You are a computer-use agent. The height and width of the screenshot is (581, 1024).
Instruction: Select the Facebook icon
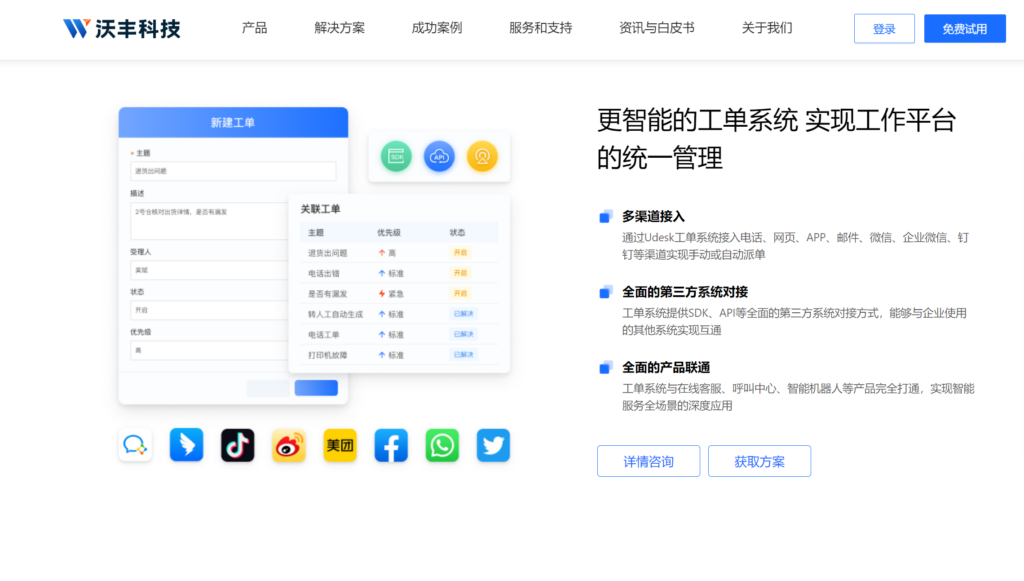click(x=390, y=445)
